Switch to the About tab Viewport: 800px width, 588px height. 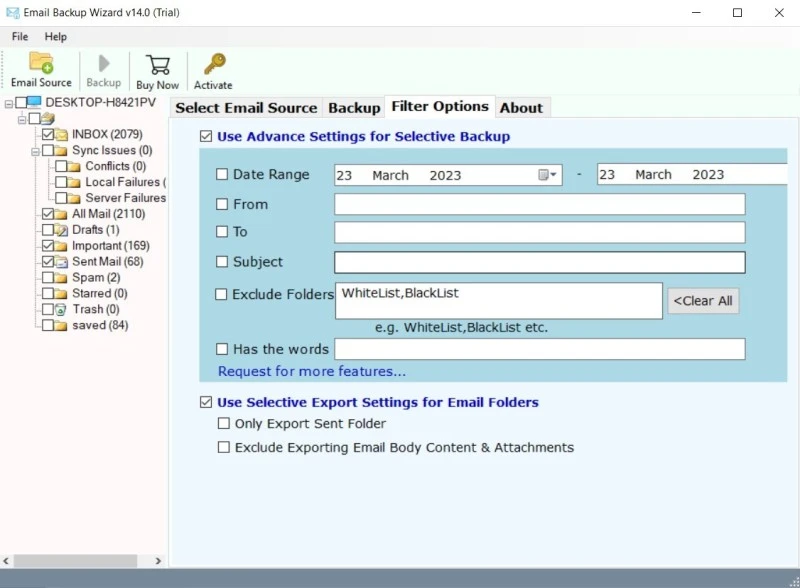(x=521, y=108)
